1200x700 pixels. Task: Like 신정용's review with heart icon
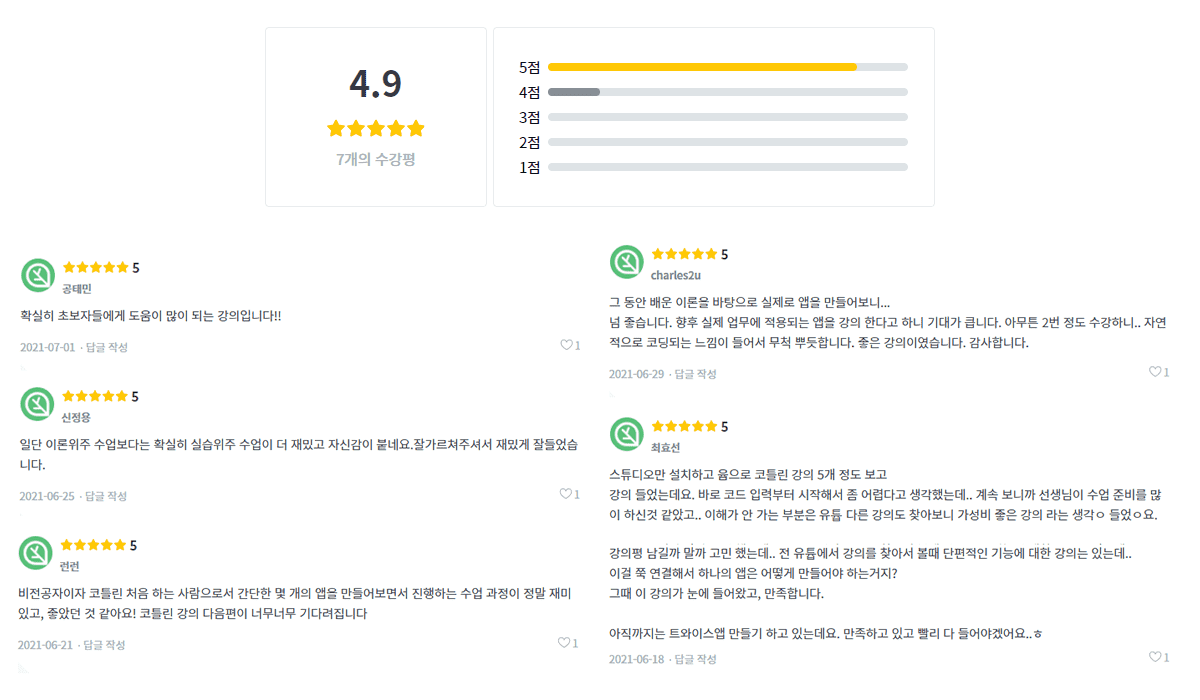coord(570,494)
